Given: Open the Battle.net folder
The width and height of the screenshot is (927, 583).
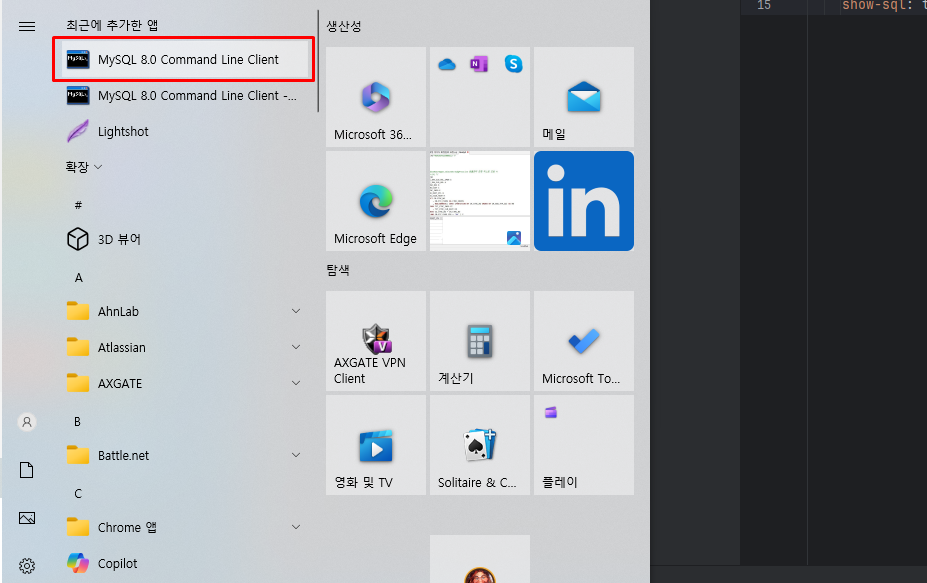Looking at the screenshot, I should tap(183, 456).
